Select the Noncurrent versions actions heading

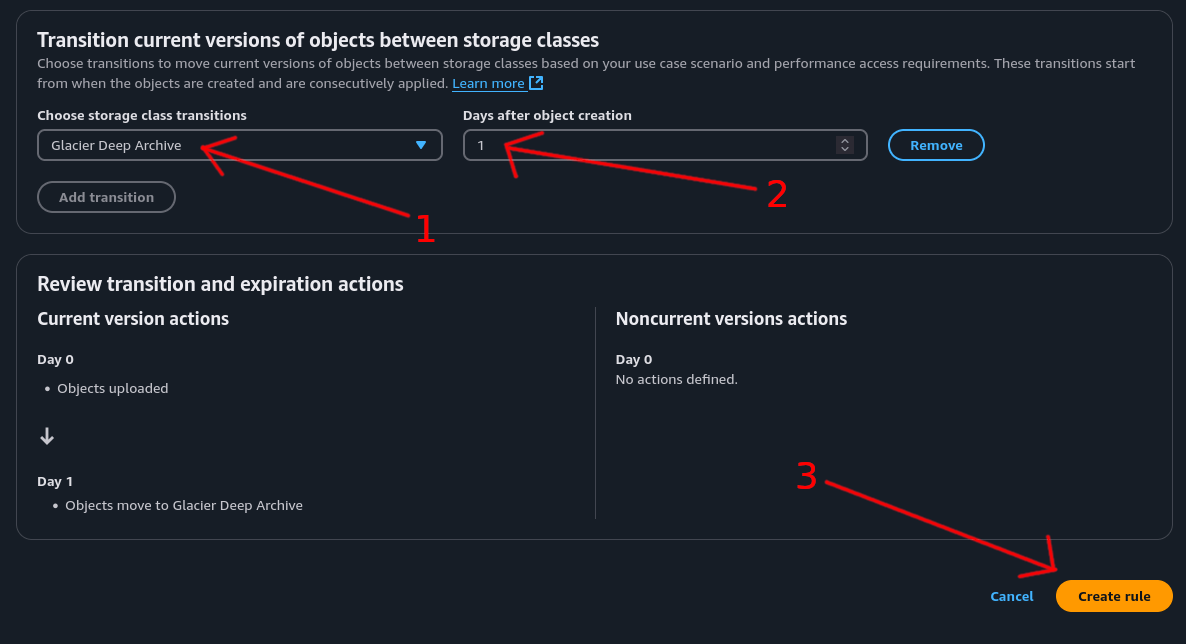point(731,319)
